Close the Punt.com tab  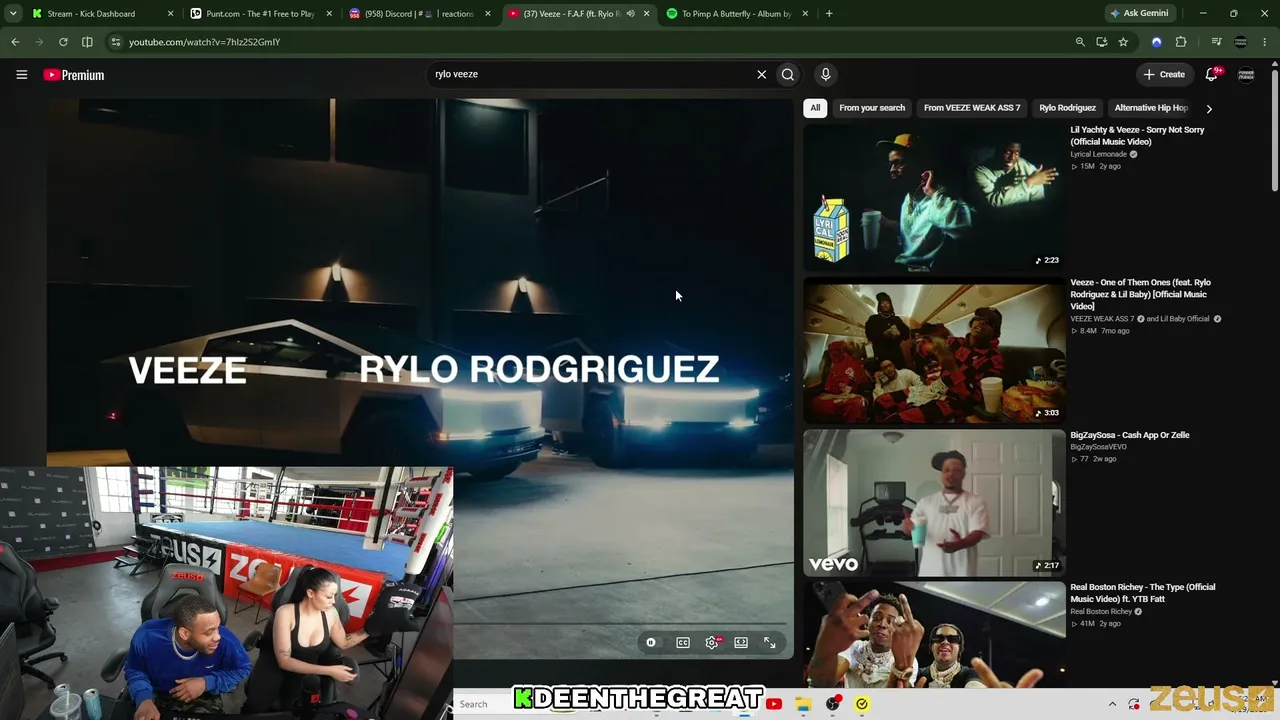pos(329,14)
